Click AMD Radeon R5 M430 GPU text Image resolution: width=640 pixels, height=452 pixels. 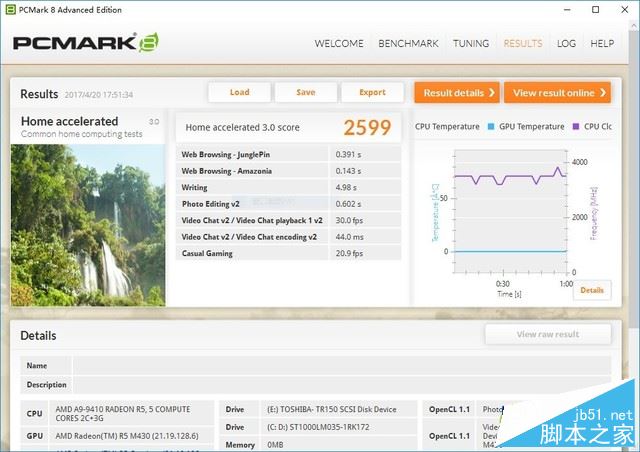click(127, 436)
